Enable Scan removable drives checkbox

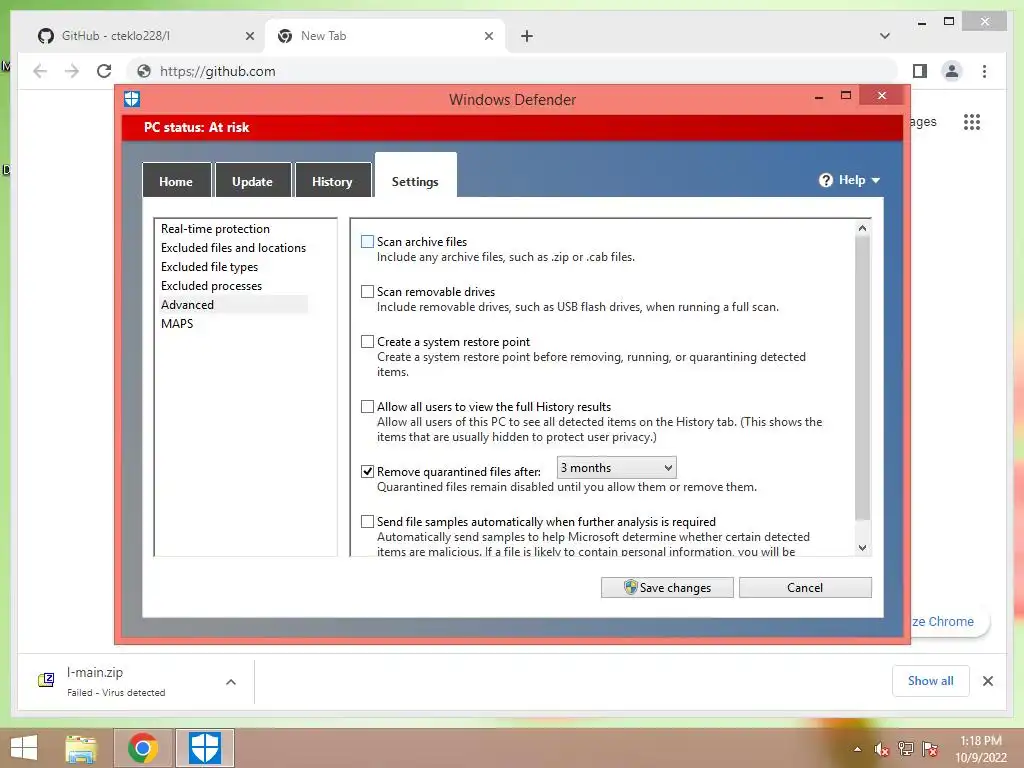(x=368, y=292)
